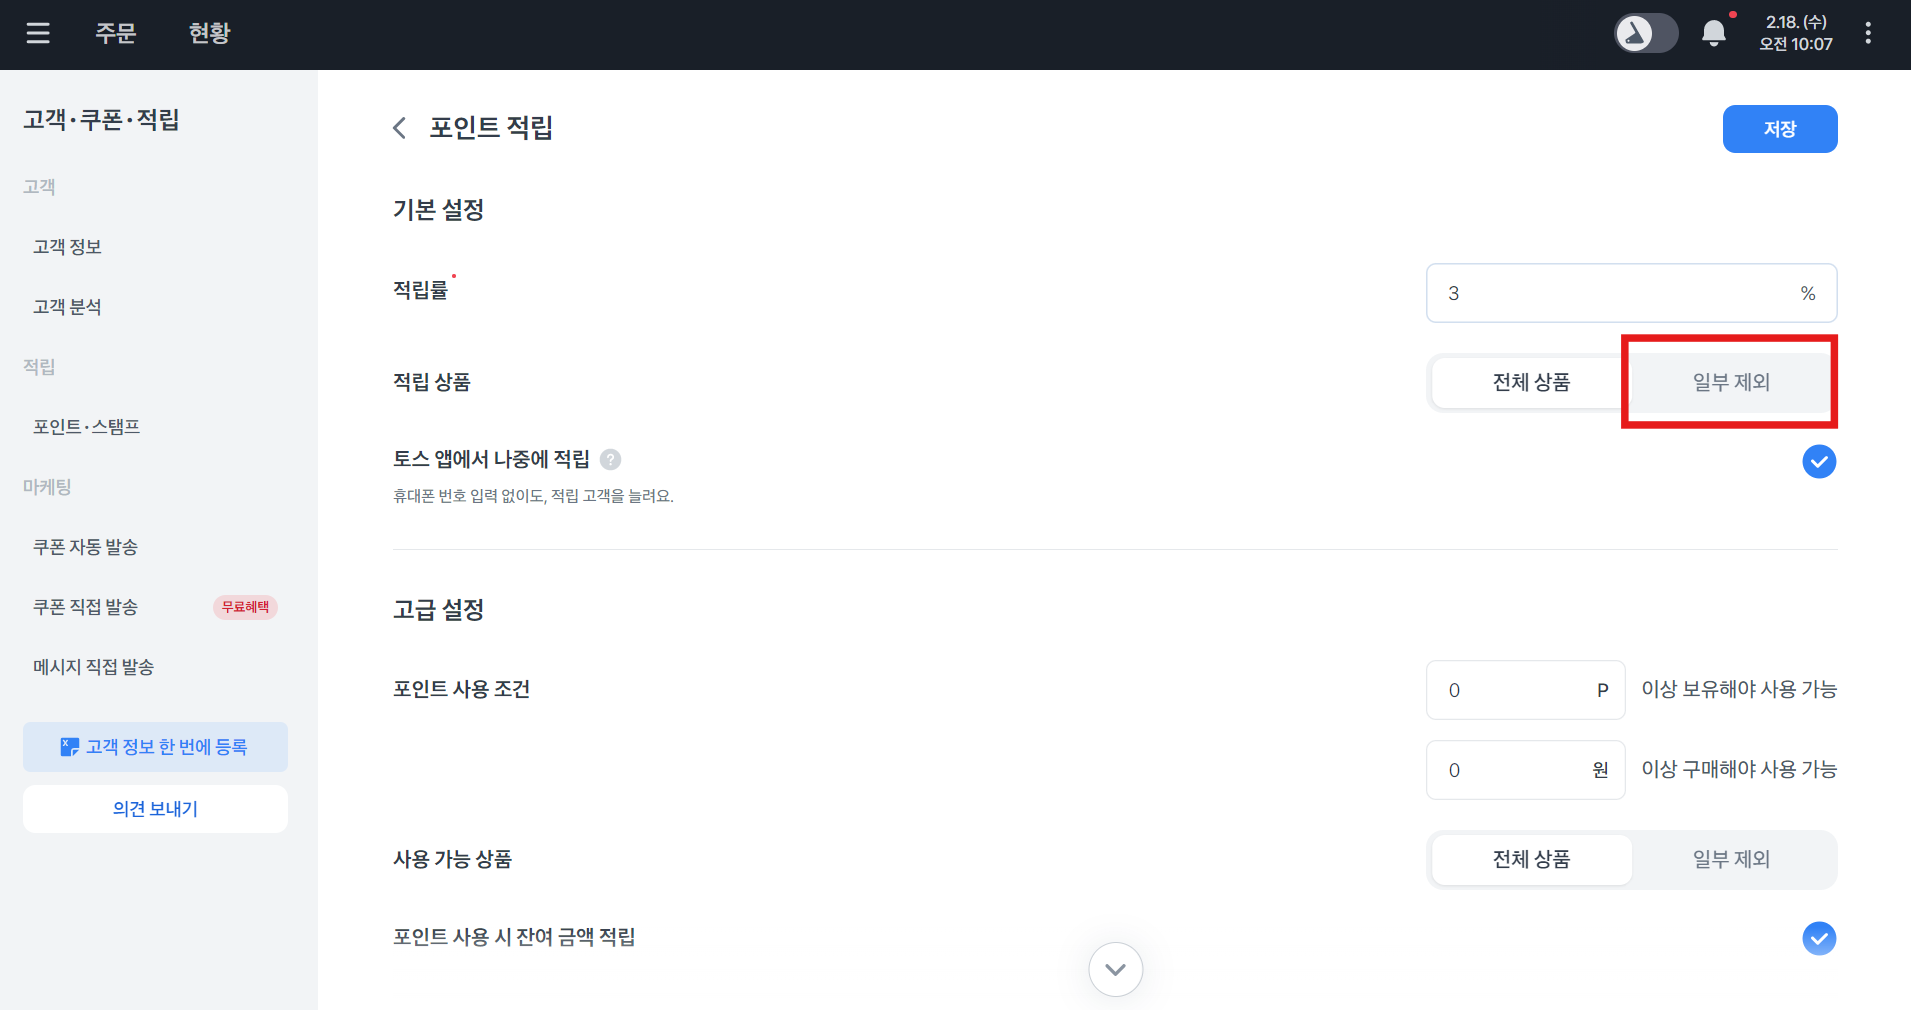Expand more settings with down chevron button
The width and height of the screenshot is (1911, 1010).
tap(1115, 969)
